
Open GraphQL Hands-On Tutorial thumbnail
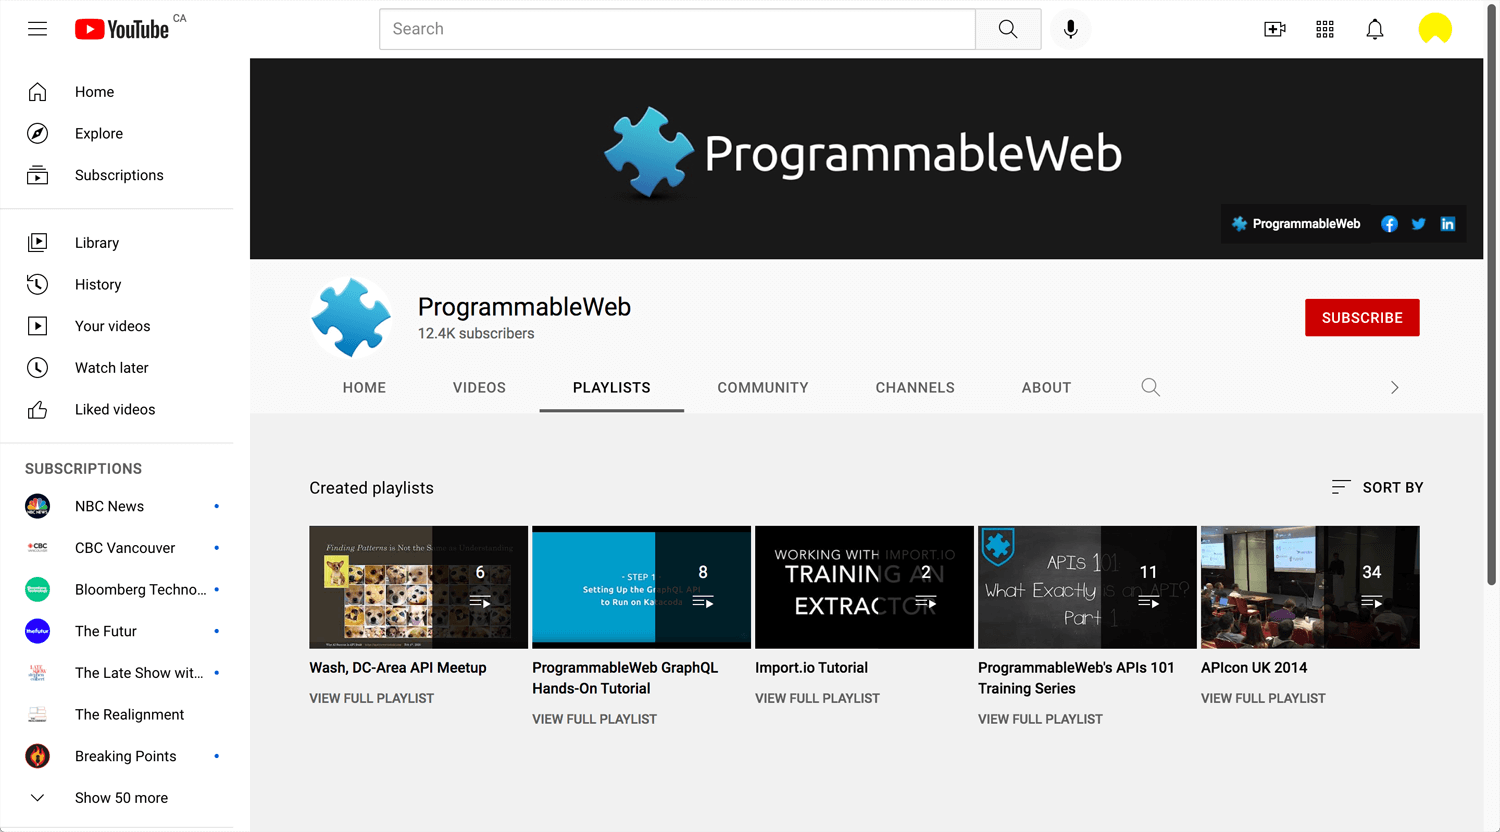pos(641,587)
